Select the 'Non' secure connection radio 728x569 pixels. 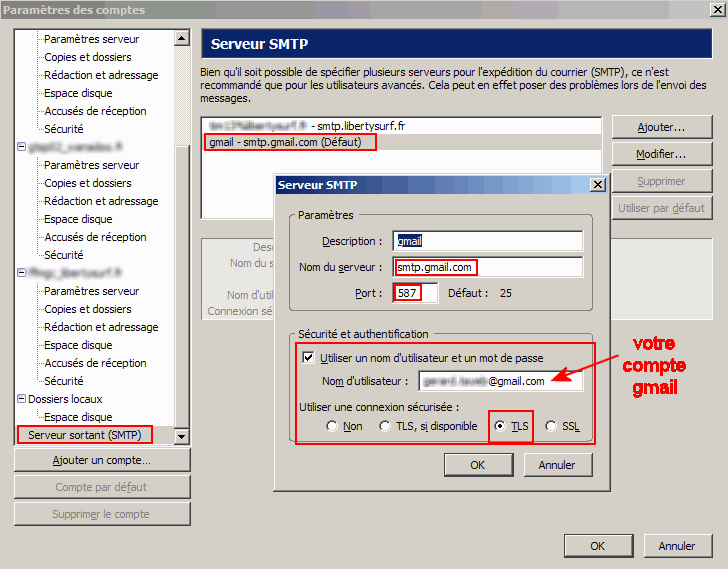click(332, 426)
